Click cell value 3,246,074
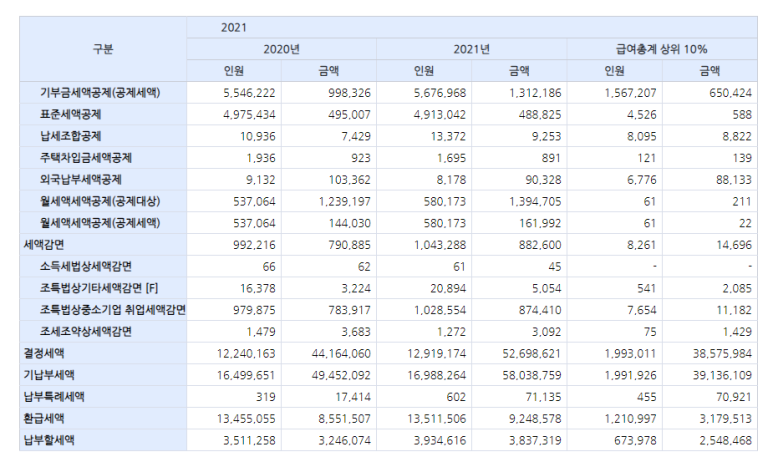This screenshot has width=773, height=457. point(345,440)
